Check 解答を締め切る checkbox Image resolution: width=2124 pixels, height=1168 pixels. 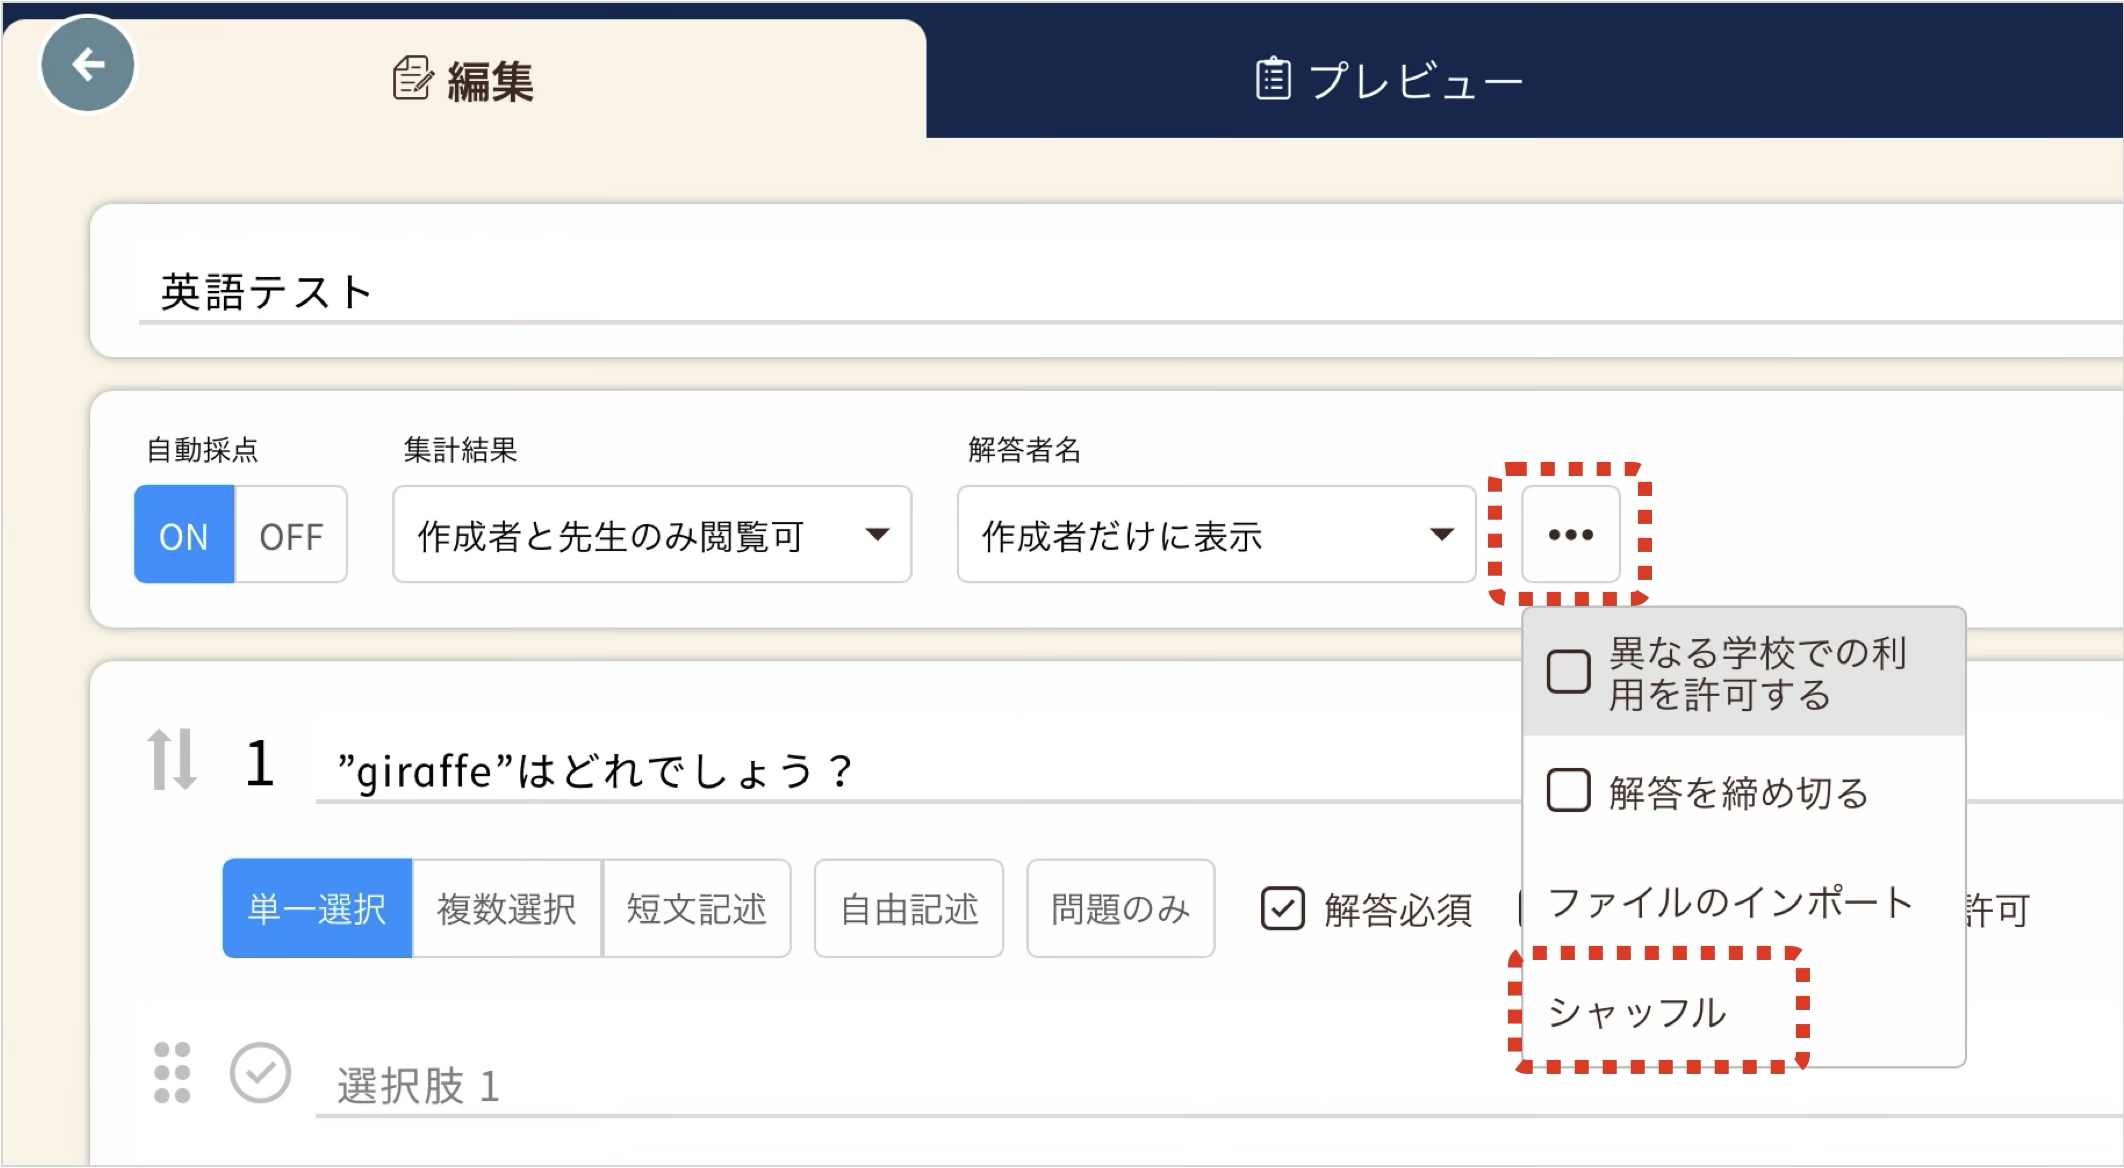[x=1568, y=791]
